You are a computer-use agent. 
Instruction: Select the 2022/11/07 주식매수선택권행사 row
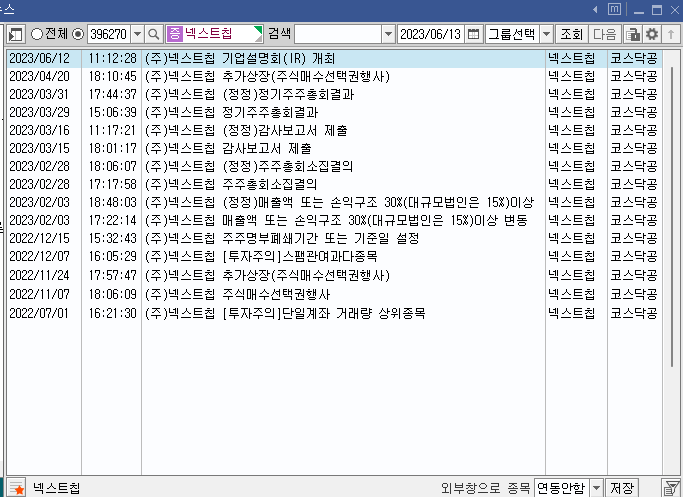(x=334, y=294)
